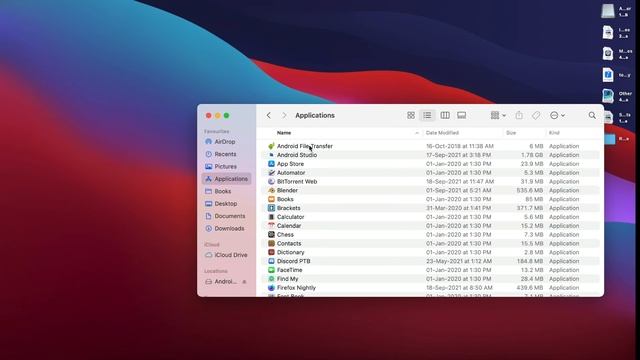Select the Calculator icon
Screen dimensions: 640x360
[271, 217]
